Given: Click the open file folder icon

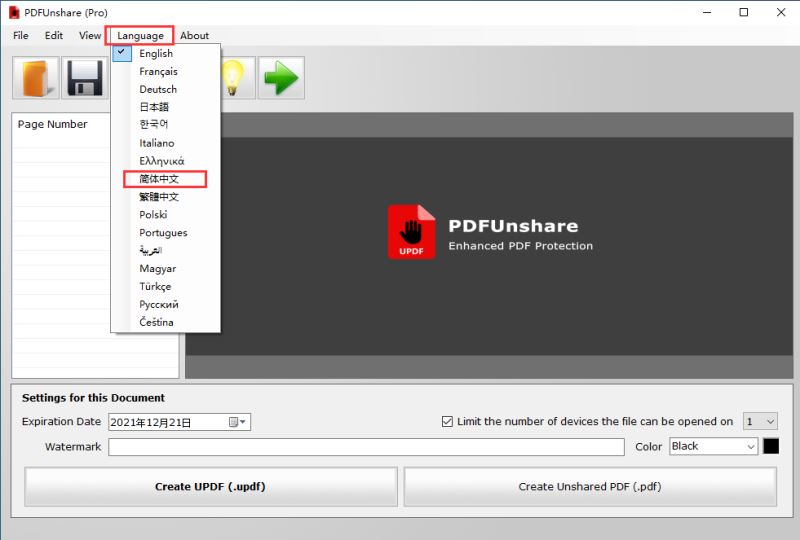Looking at the screenshot, I should 36,78.
